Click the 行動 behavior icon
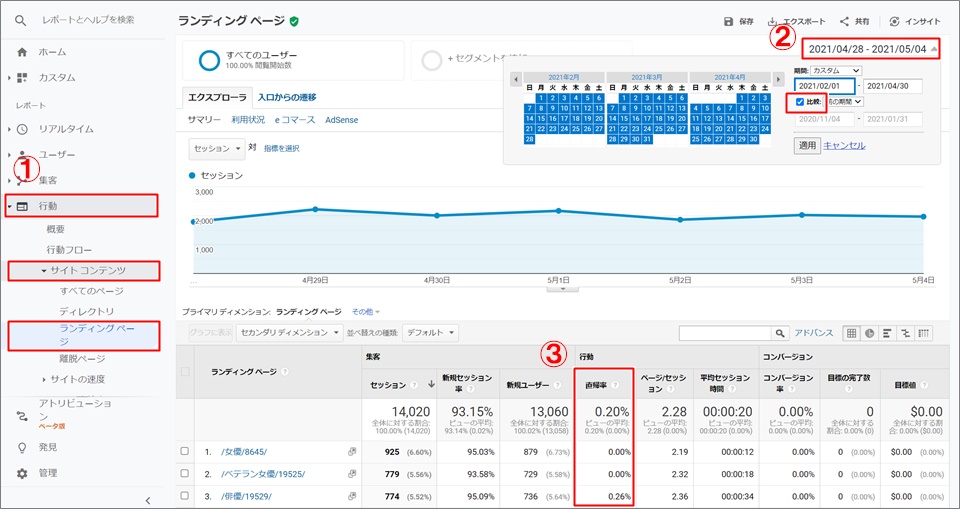 (22, 207)
